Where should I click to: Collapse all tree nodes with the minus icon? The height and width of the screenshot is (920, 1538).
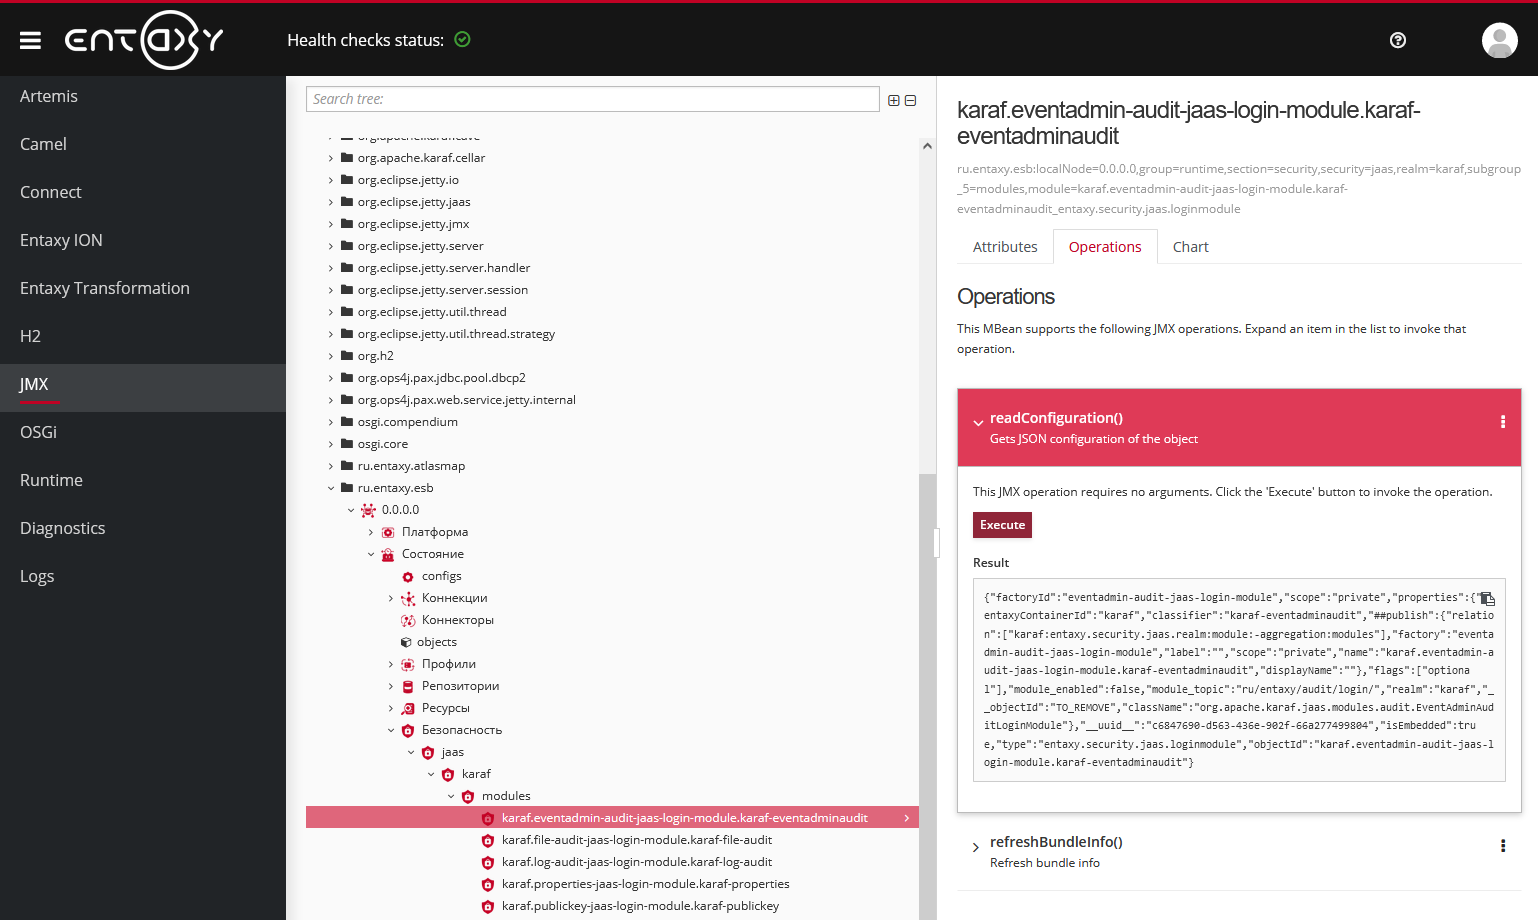(x=910, y=99)
